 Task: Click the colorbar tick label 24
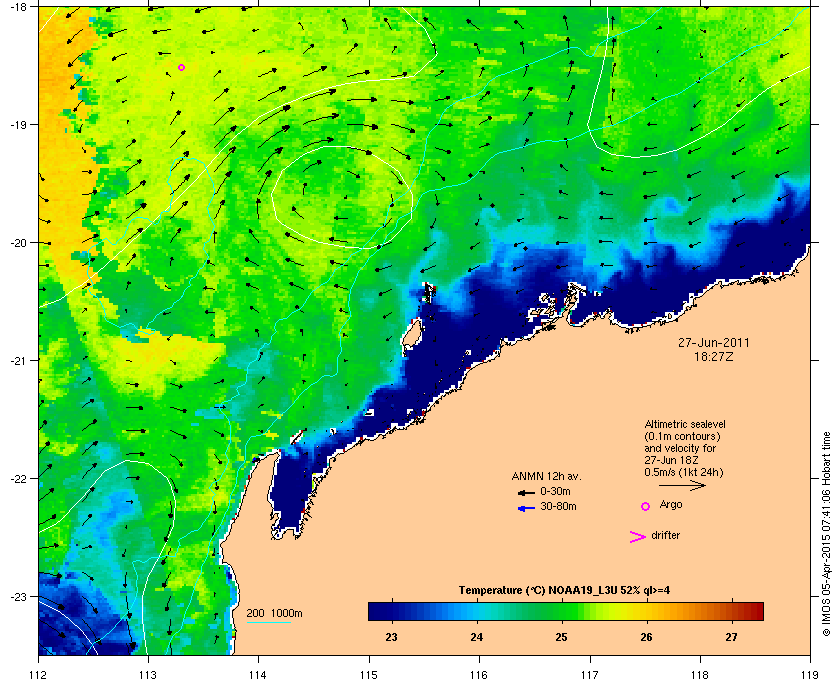(476, 637)
